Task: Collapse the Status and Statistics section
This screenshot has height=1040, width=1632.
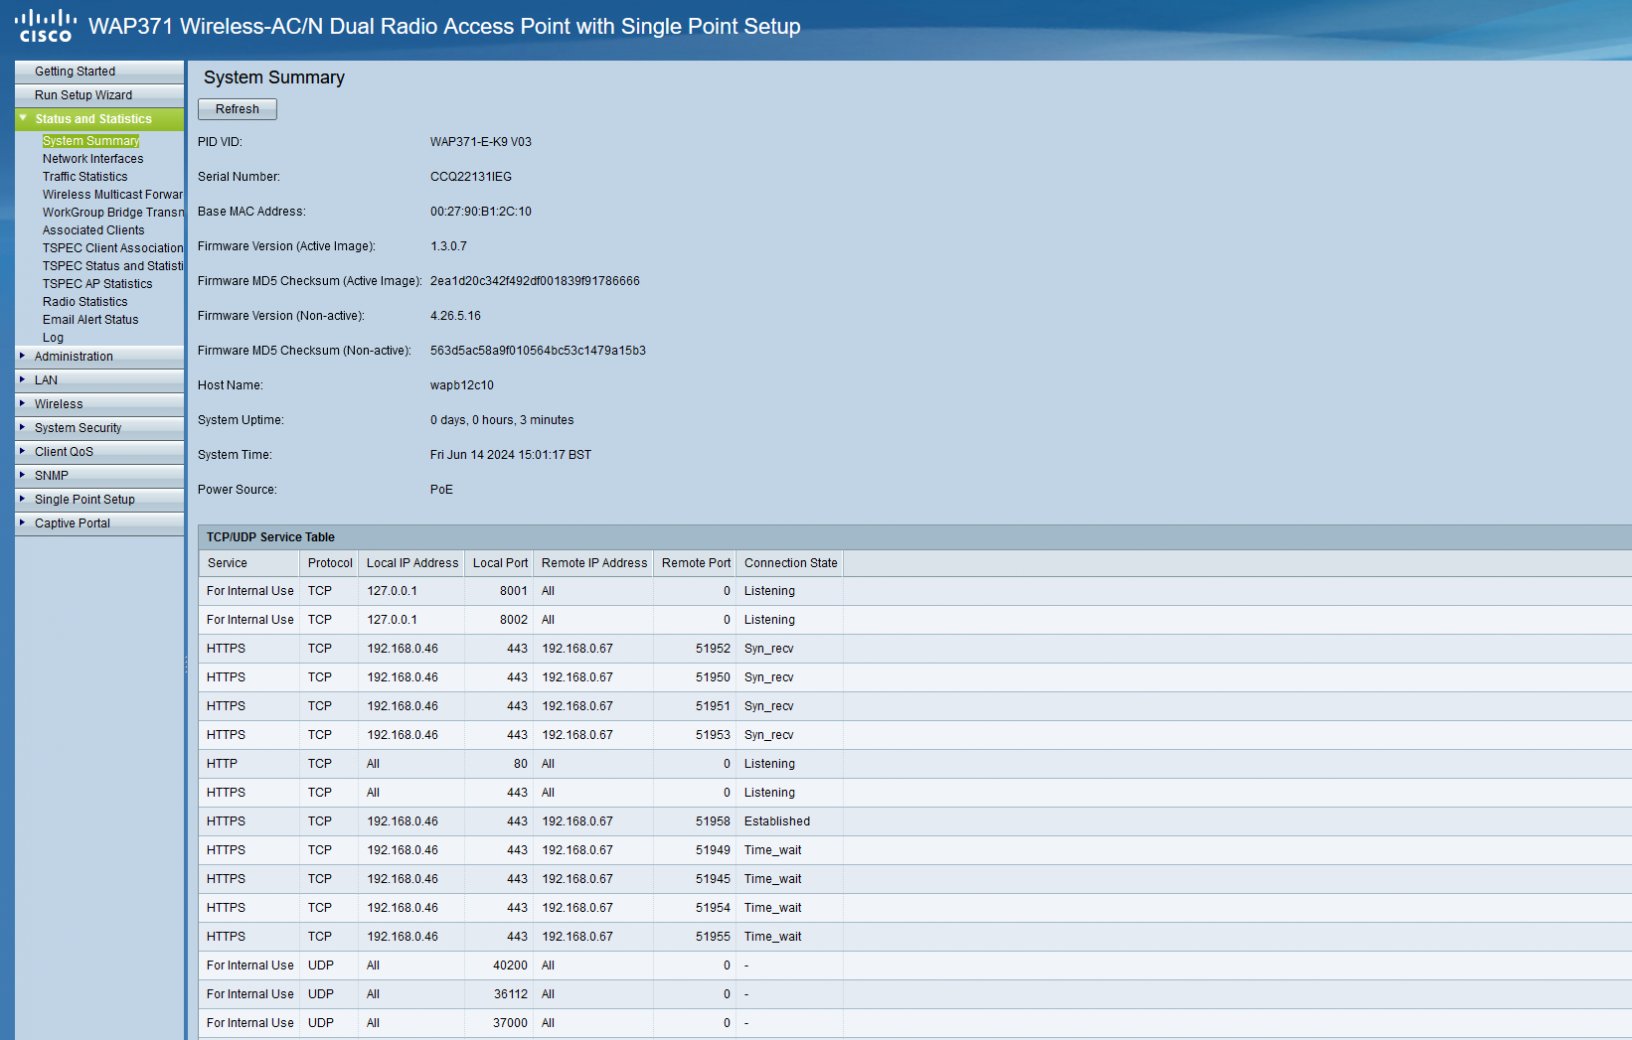Action: pos(93,119)
